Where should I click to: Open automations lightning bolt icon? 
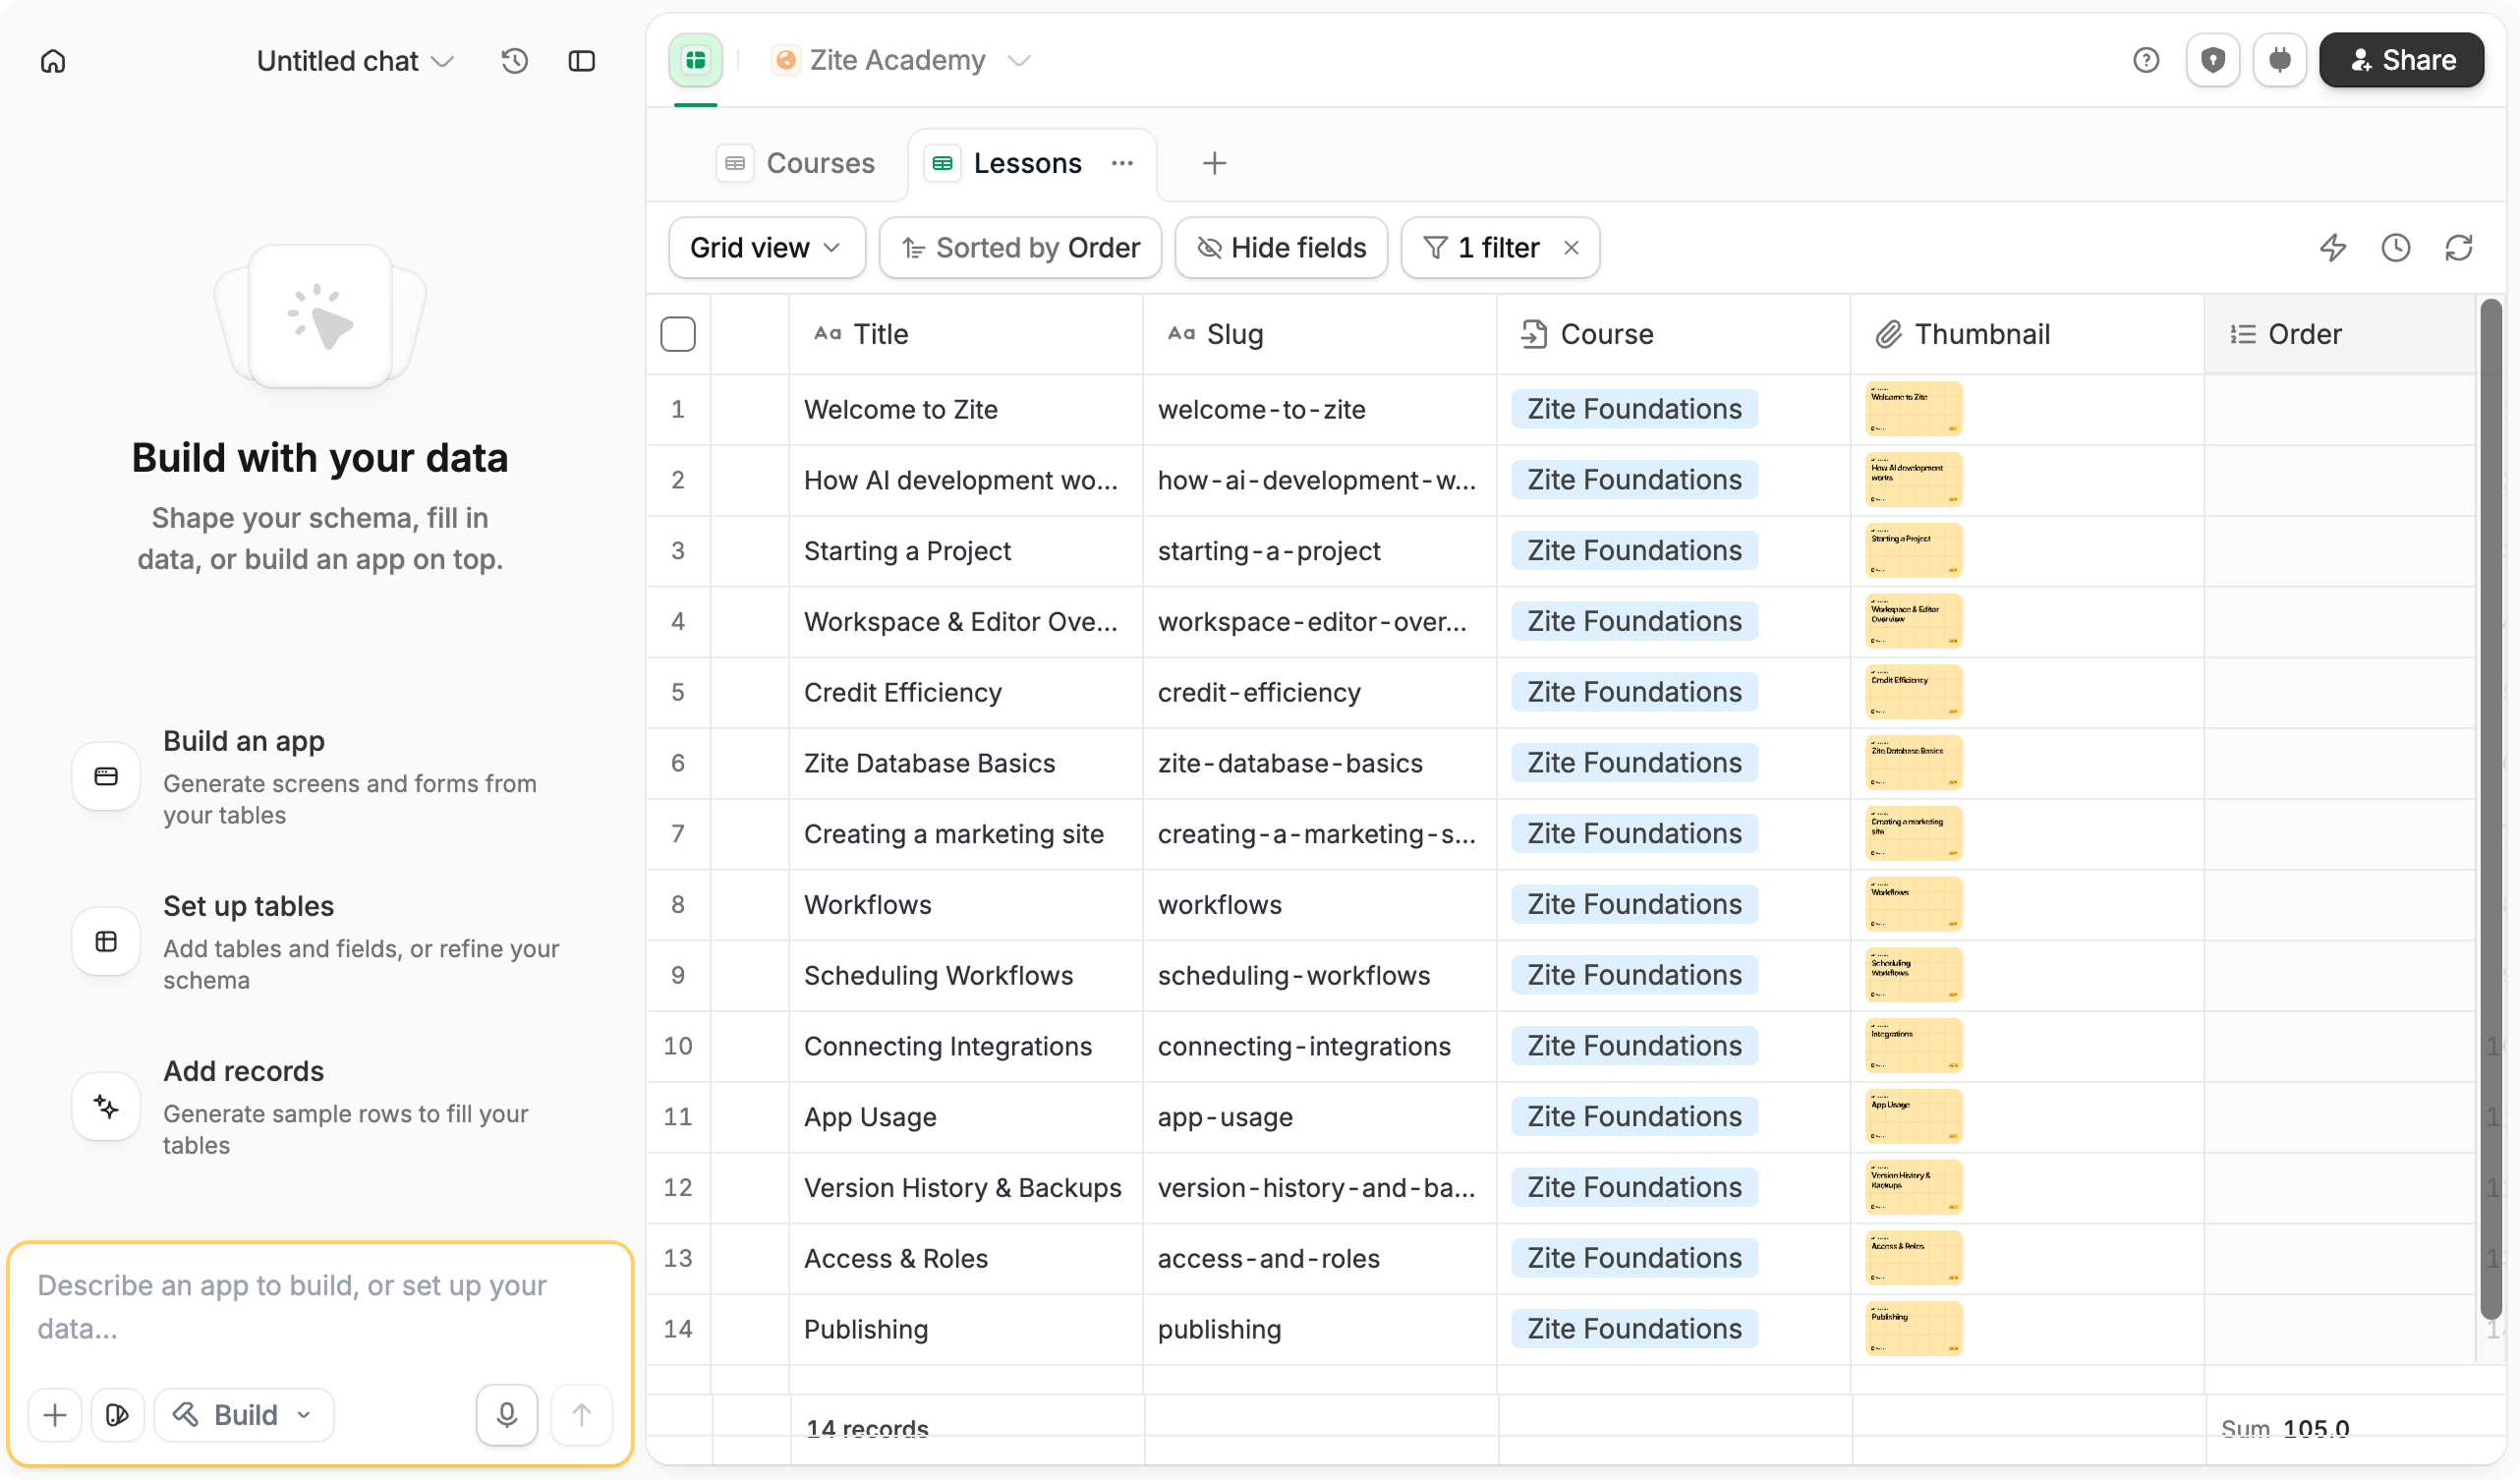pos(2333,248)
